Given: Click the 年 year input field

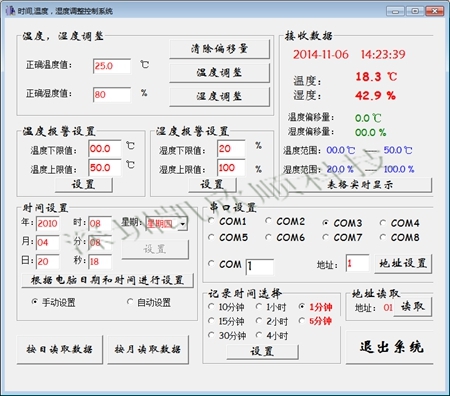Looking at the screenshot, I should (x=48, y=223).
